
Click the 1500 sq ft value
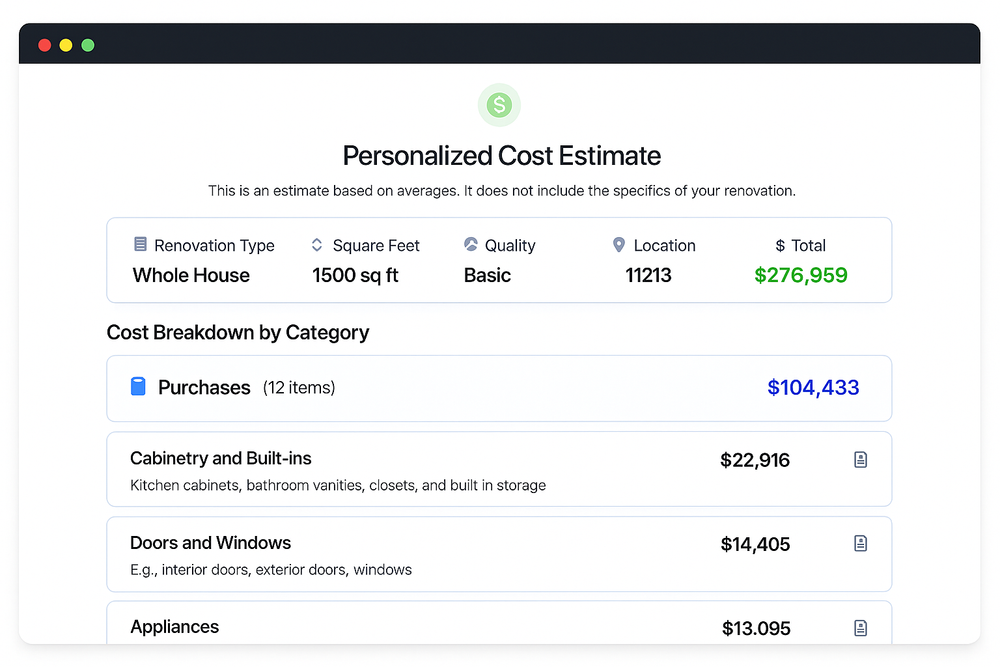[355, 275]
